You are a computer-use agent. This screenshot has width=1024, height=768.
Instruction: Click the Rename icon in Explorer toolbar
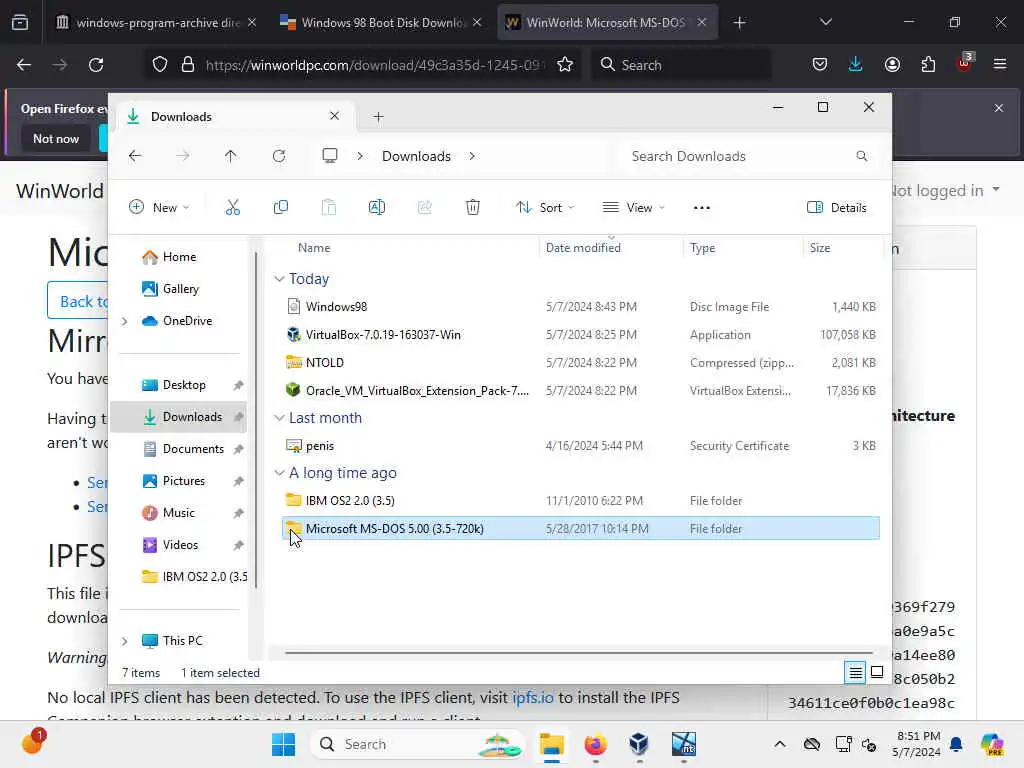(x=377, y=208)
